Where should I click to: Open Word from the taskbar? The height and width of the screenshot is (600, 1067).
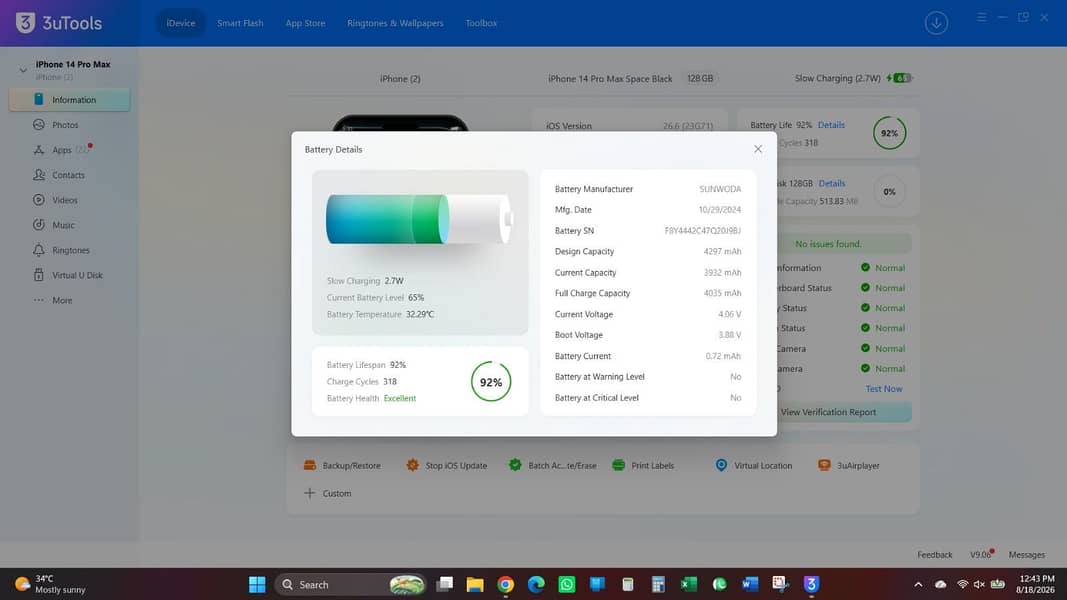pos(750,584)
